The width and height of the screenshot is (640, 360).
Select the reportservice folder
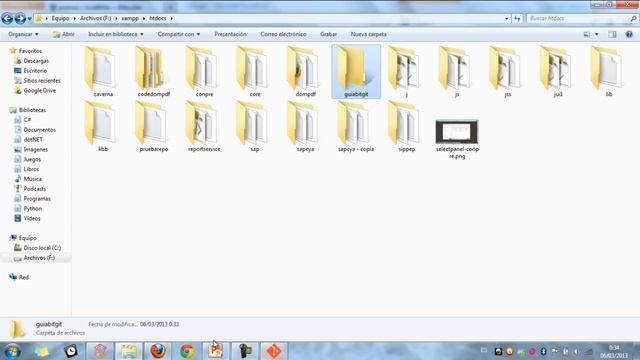coord(204,127)
